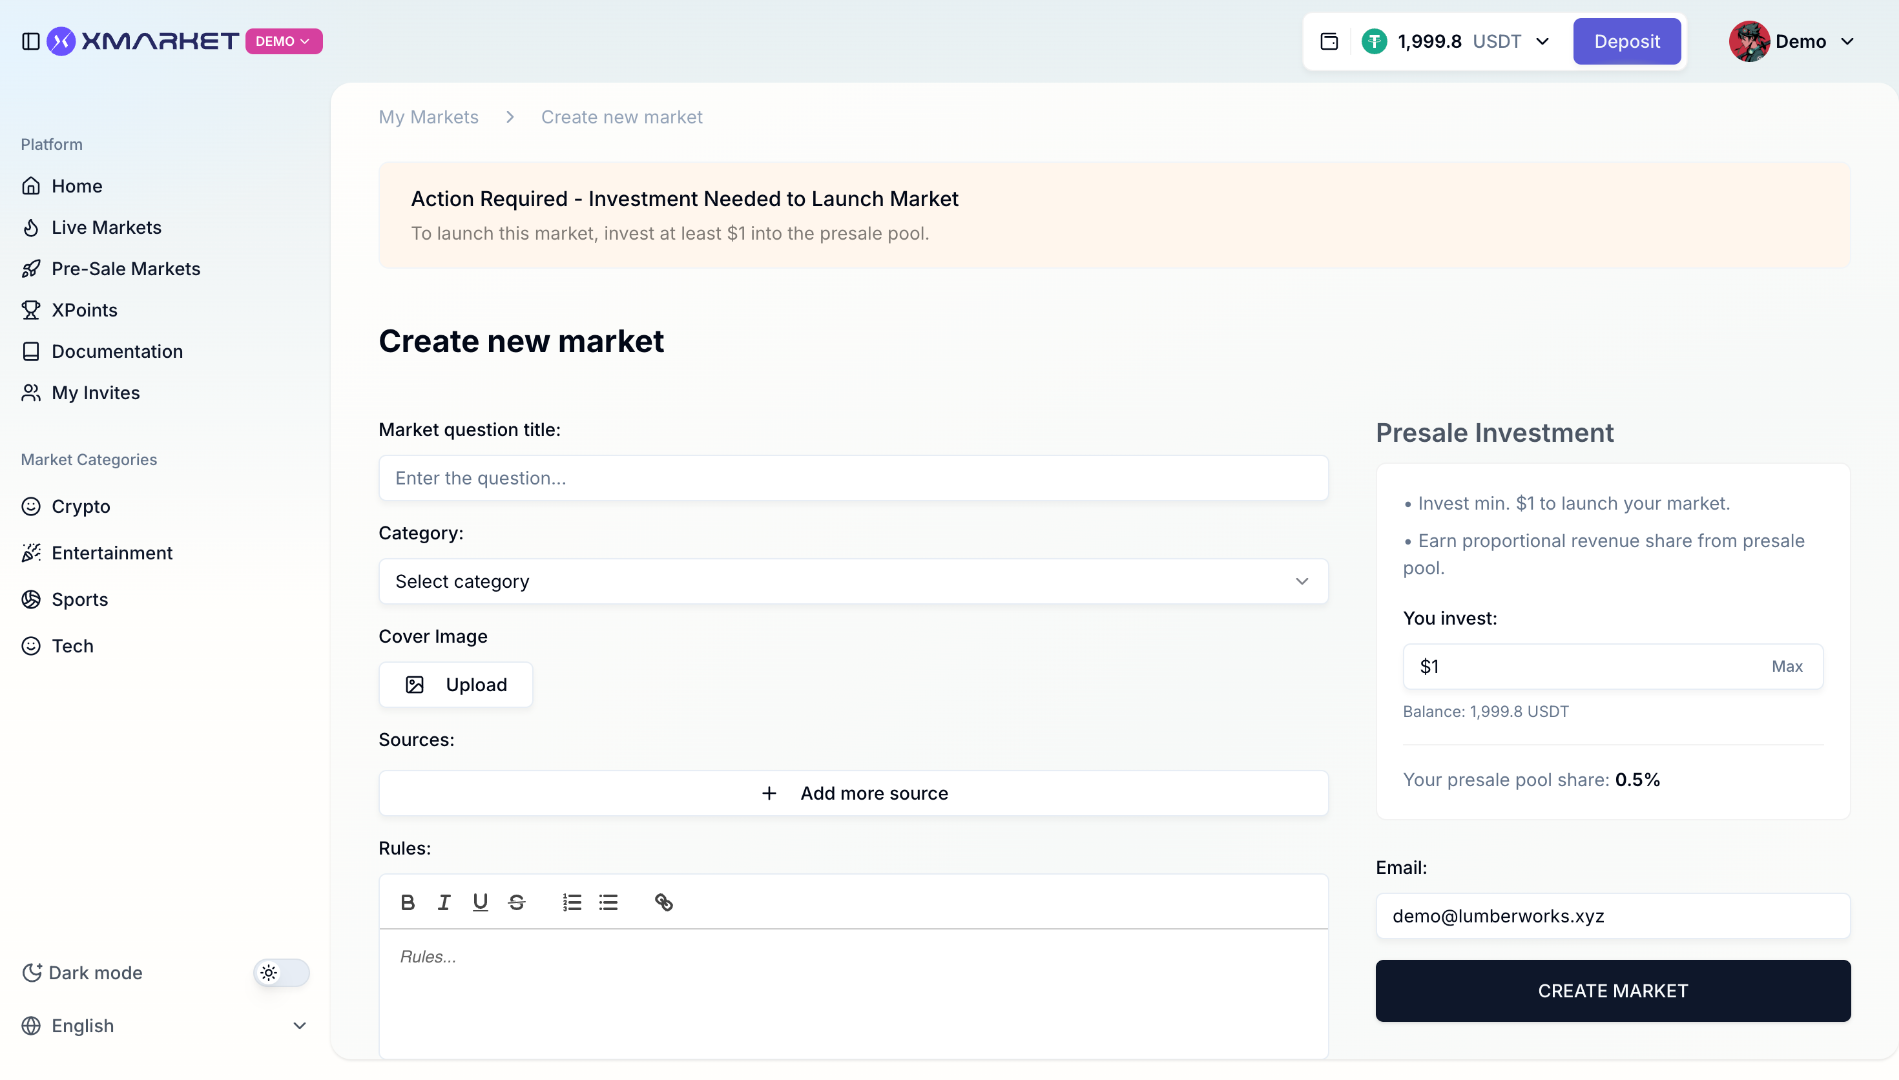
Task: Click the sidebar collapse icon
Action: 31,41
